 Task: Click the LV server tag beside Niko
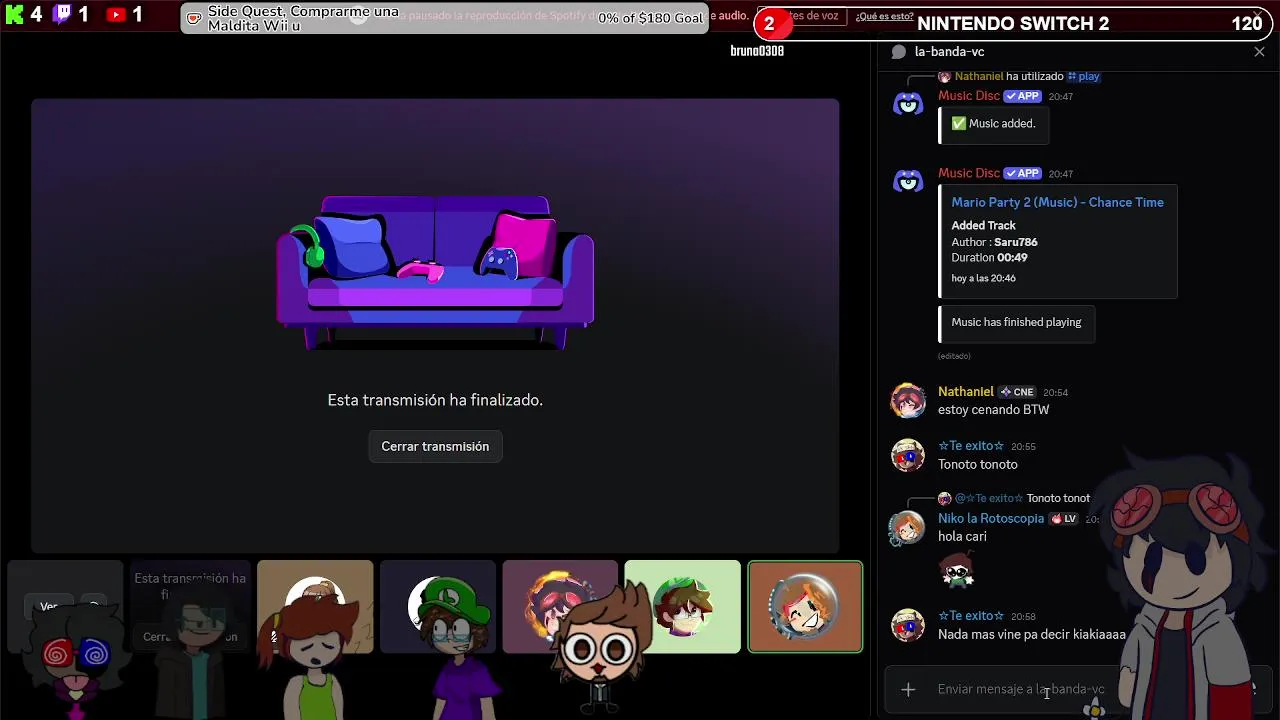(1064, 519)
